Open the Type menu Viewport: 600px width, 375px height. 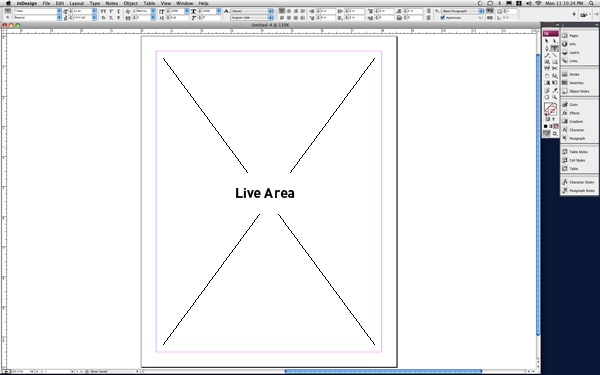95,3
